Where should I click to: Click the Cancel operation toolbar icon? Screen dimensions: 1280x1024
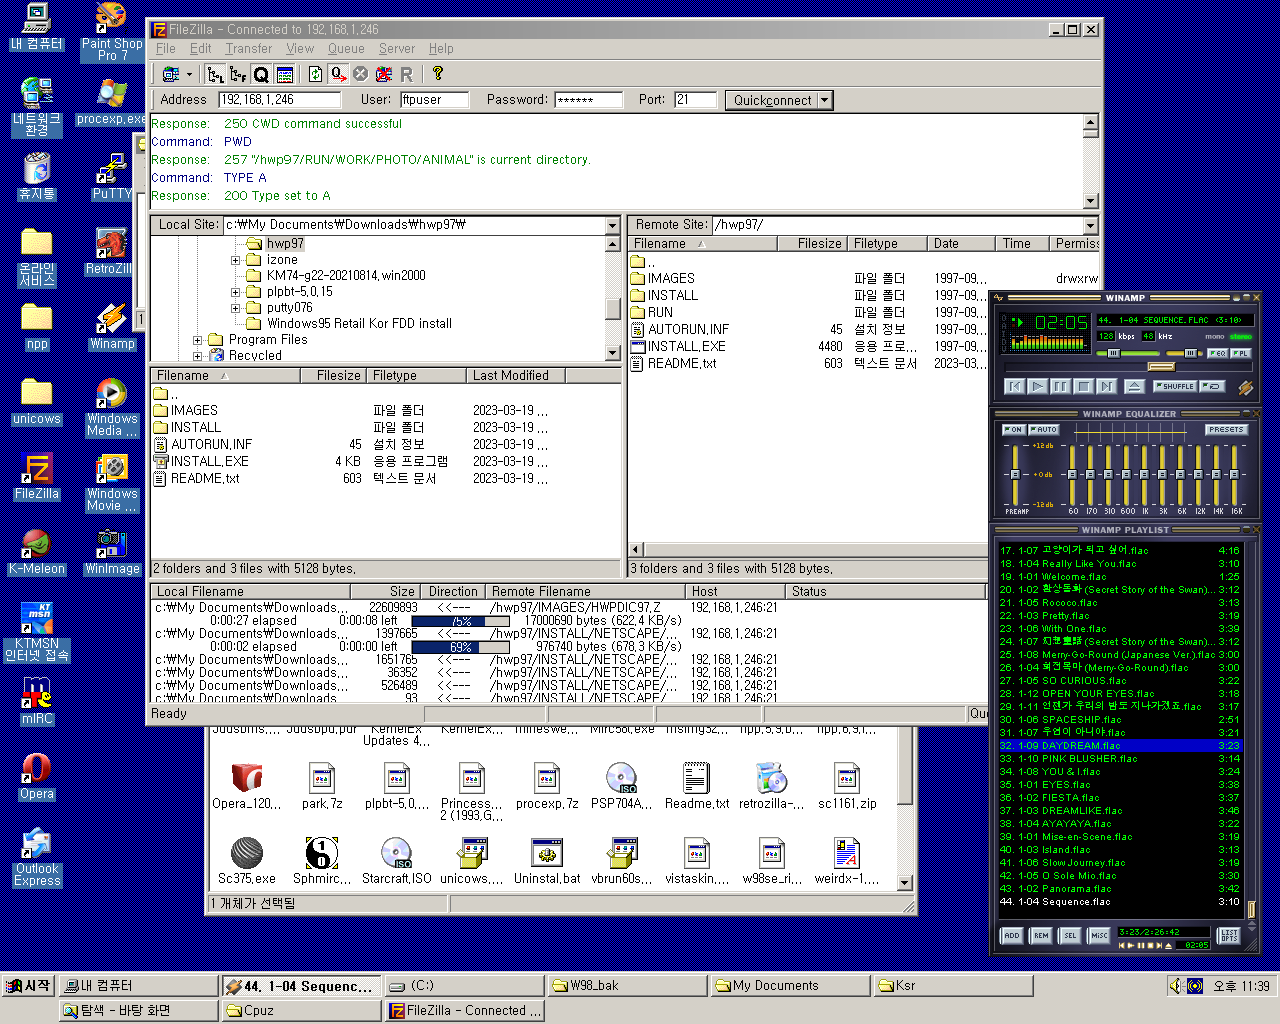(361, 74)
